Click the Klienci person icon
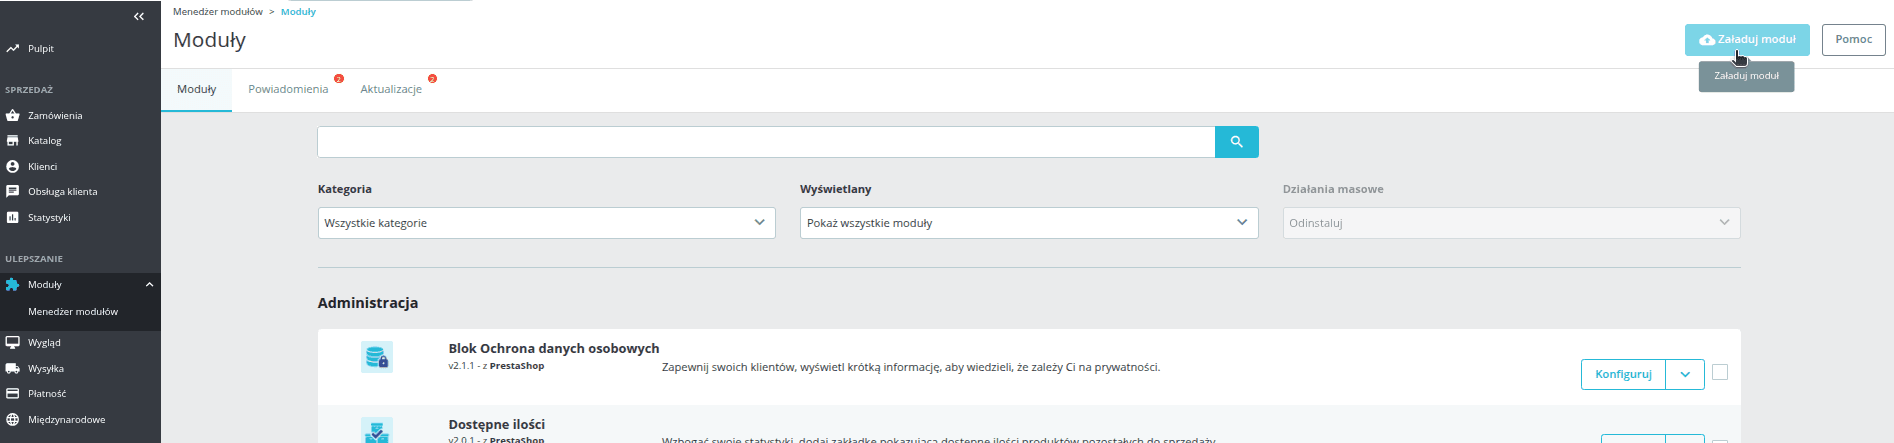Image resolution: width=1894 pixels, height=443 pixels. pos(13,167)
